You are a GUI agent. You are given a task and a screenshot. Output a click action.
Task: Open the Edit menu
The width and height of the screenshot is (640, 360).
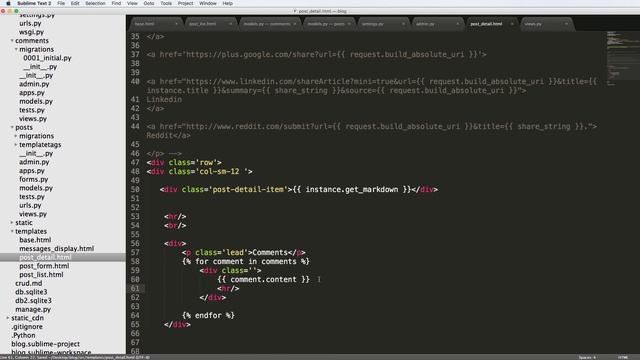pos(75,3)
